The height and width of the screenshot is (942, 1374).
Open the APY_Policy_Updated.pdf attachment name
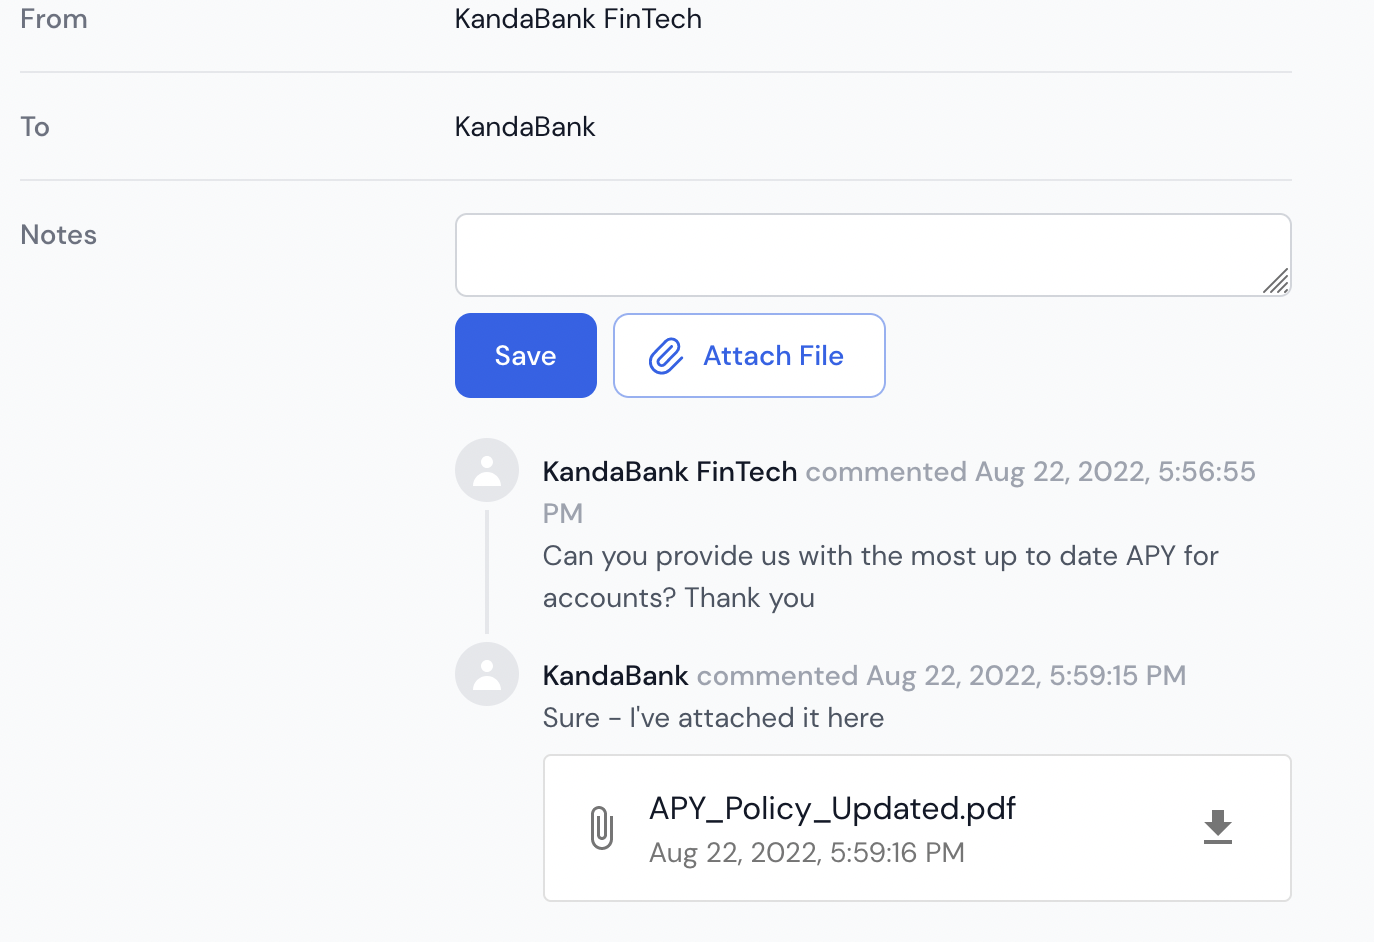(x=832, y=808)
